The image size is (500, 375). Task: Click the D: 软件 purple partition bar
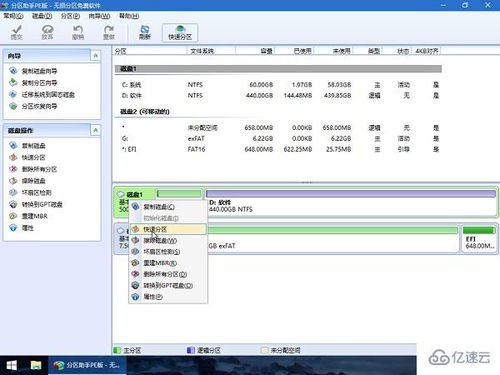(x=351, y=193)
